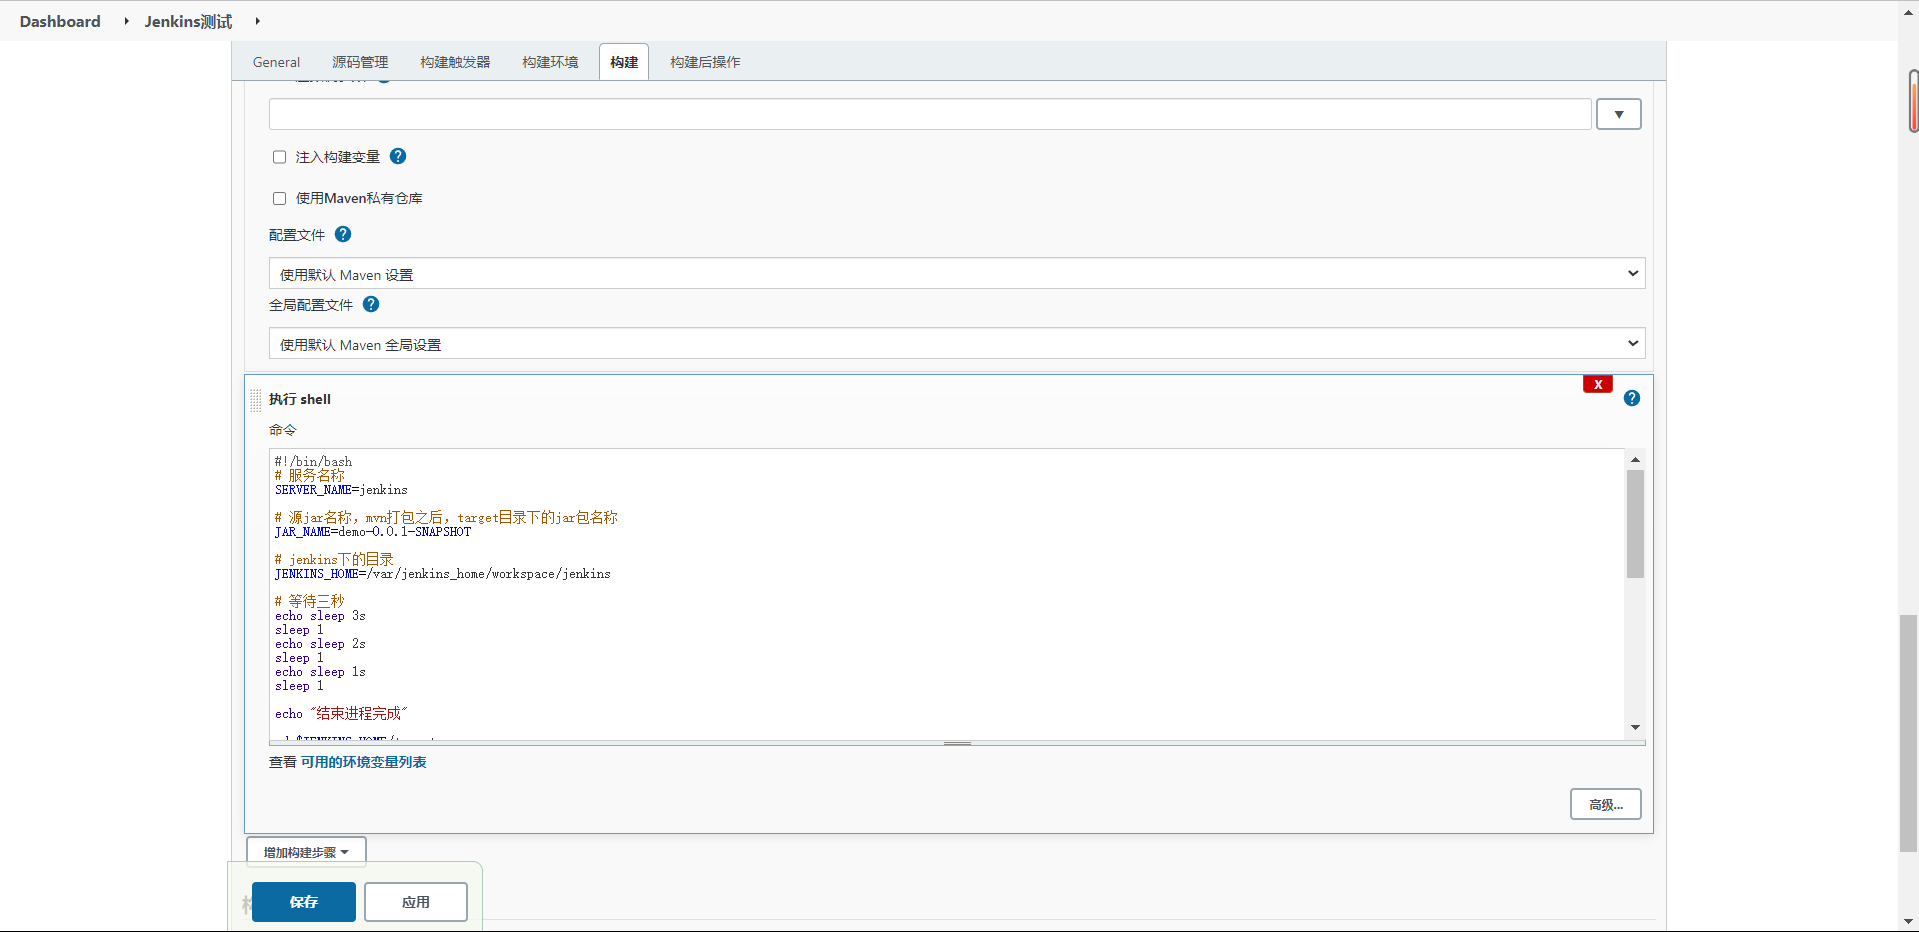The image size is (1919, 932).
Task: Switch to the 源码管理 tab
Action: point(360,62)
